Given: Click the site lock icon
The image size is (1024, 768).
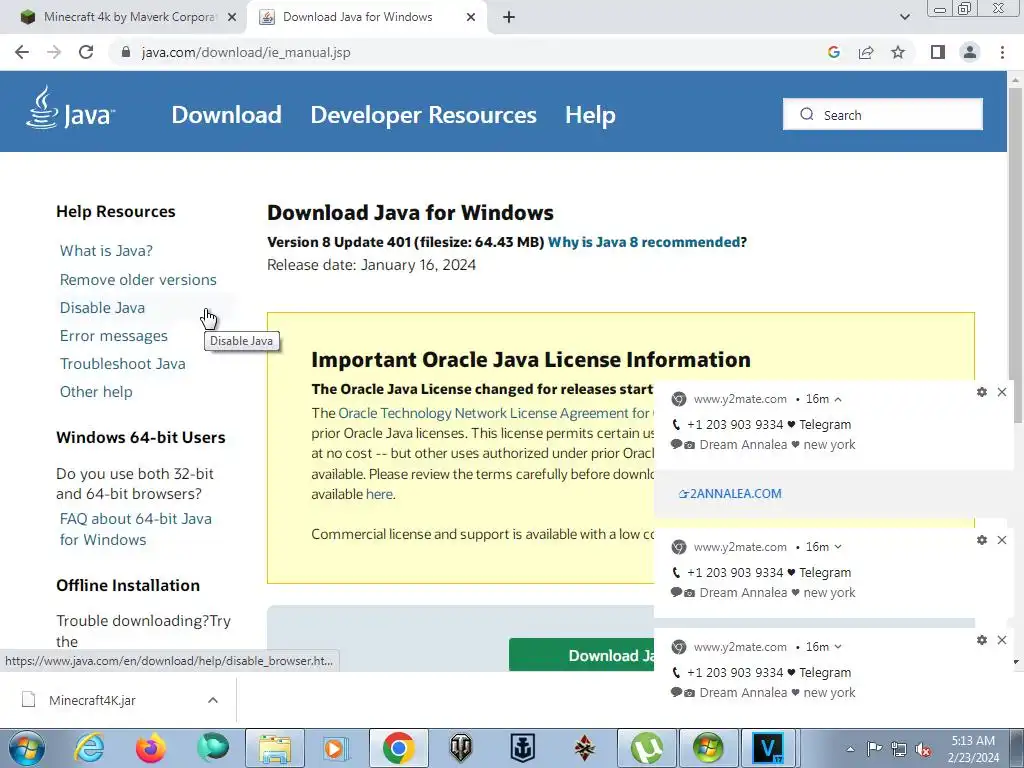Looking at the screenshot, I should (x=126, y=52).
